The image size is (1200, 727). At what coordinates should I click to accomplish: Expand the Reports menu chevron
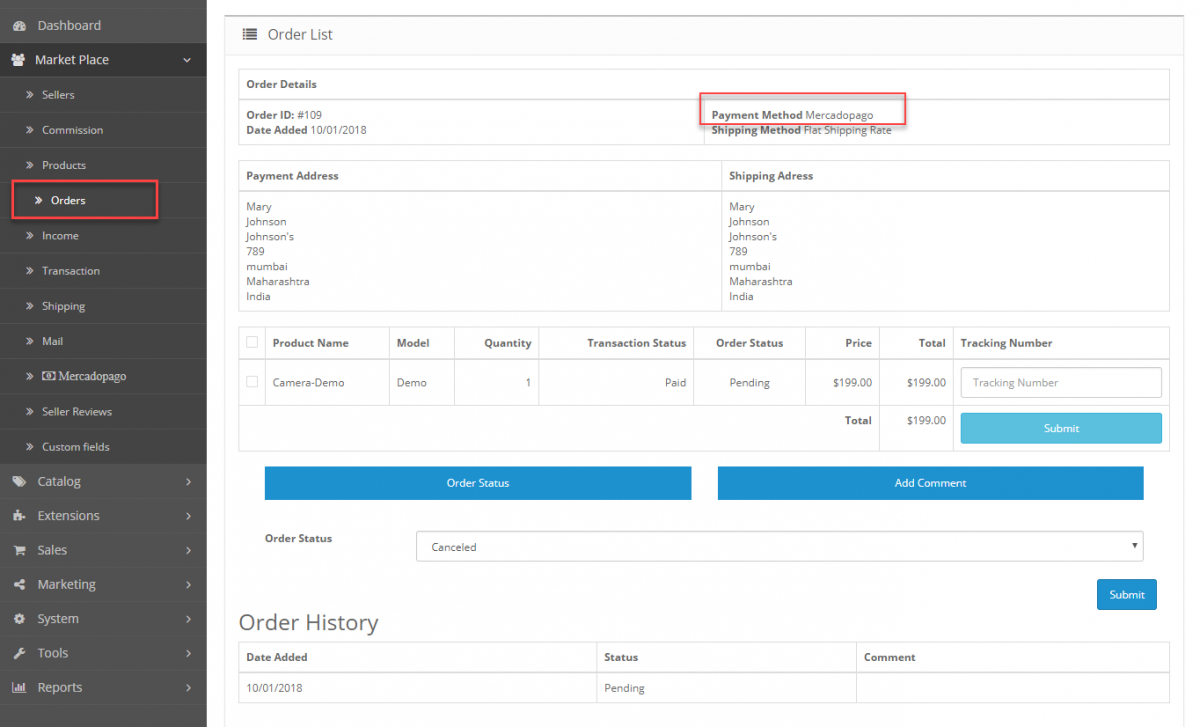[x=188, y=688]
